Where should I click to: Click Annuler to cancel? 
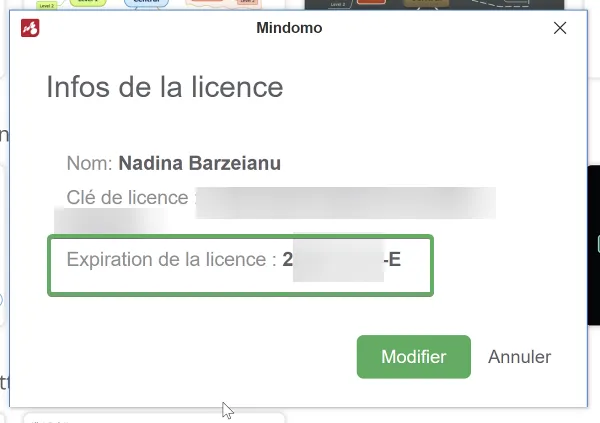(x=519, y=357)
